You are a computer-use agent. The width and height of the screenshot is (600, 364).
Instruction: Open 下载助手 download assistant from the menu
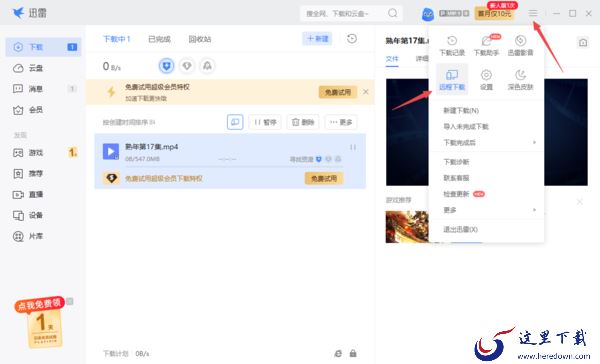click(486, 45)
